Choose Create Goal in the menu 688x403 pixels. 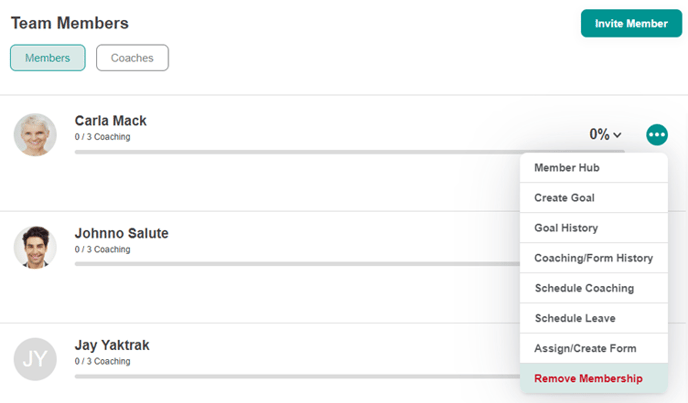(x=594, y=198)
